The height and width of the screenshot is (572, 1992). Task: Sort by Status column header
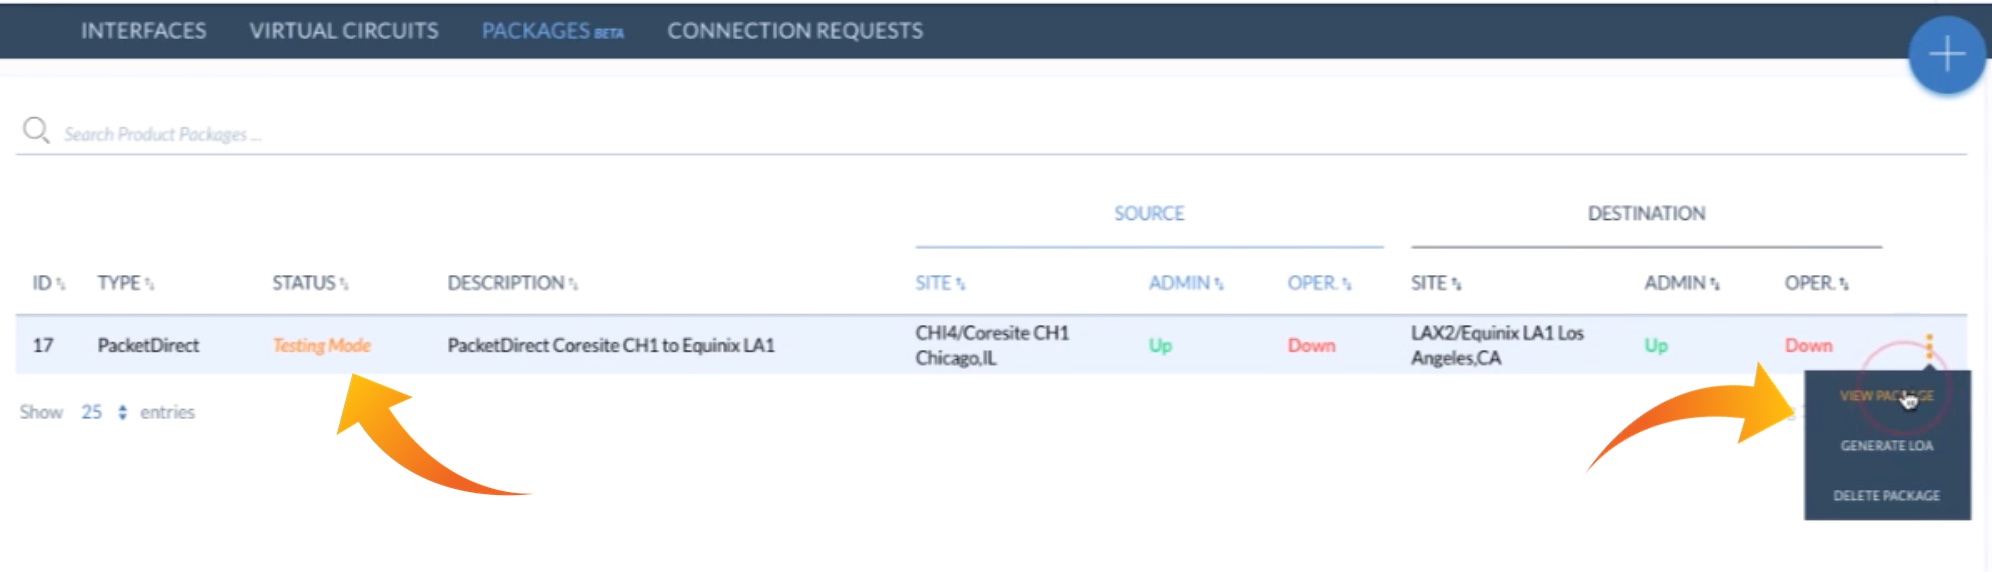(x=309, y=283)
